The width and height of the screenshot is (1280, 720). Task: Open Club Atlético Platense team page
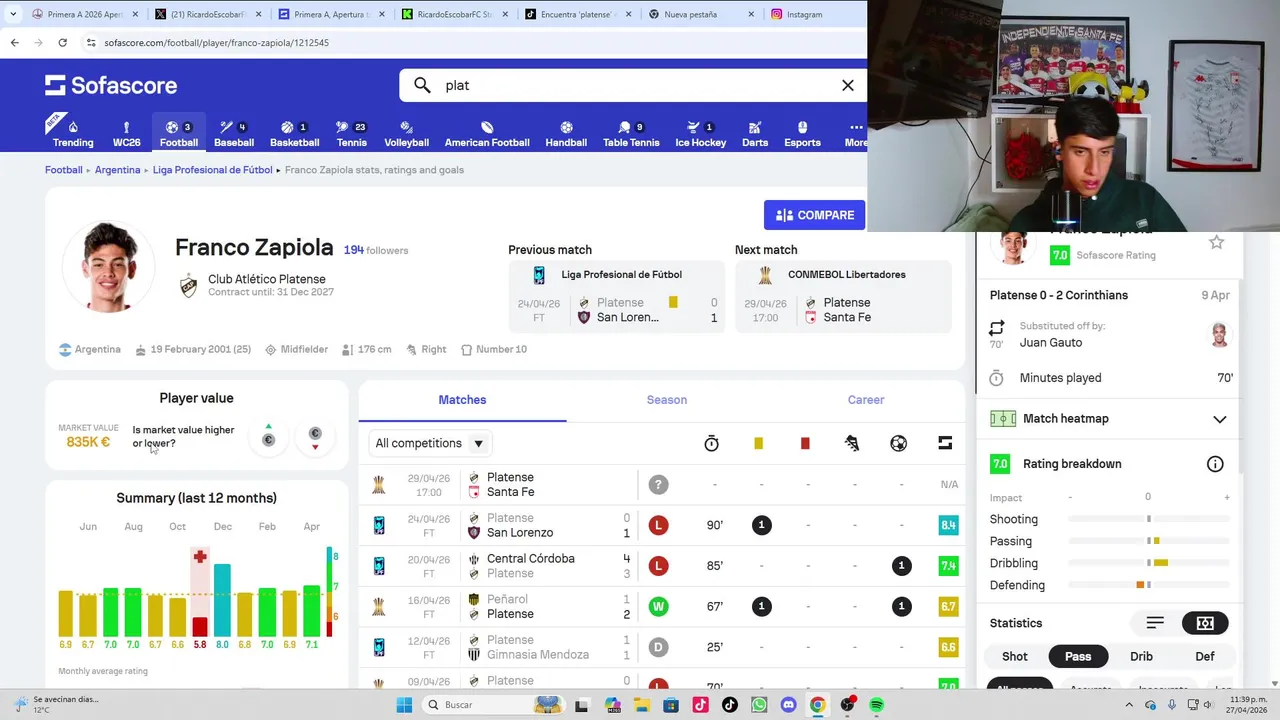(x=266, y=279)
